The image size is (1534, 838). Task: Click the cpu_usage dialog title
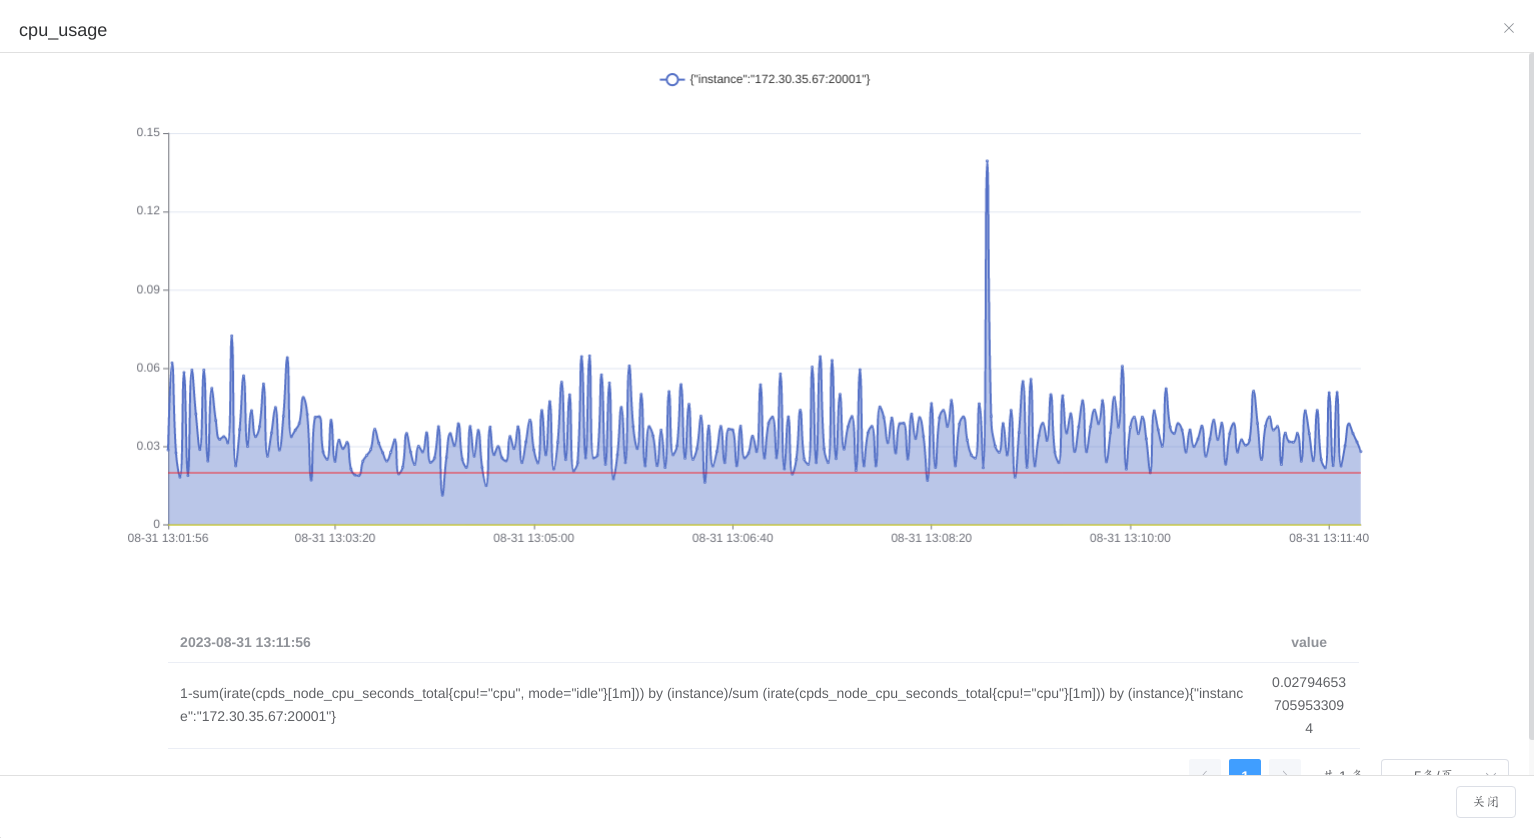tap(63, 30)
